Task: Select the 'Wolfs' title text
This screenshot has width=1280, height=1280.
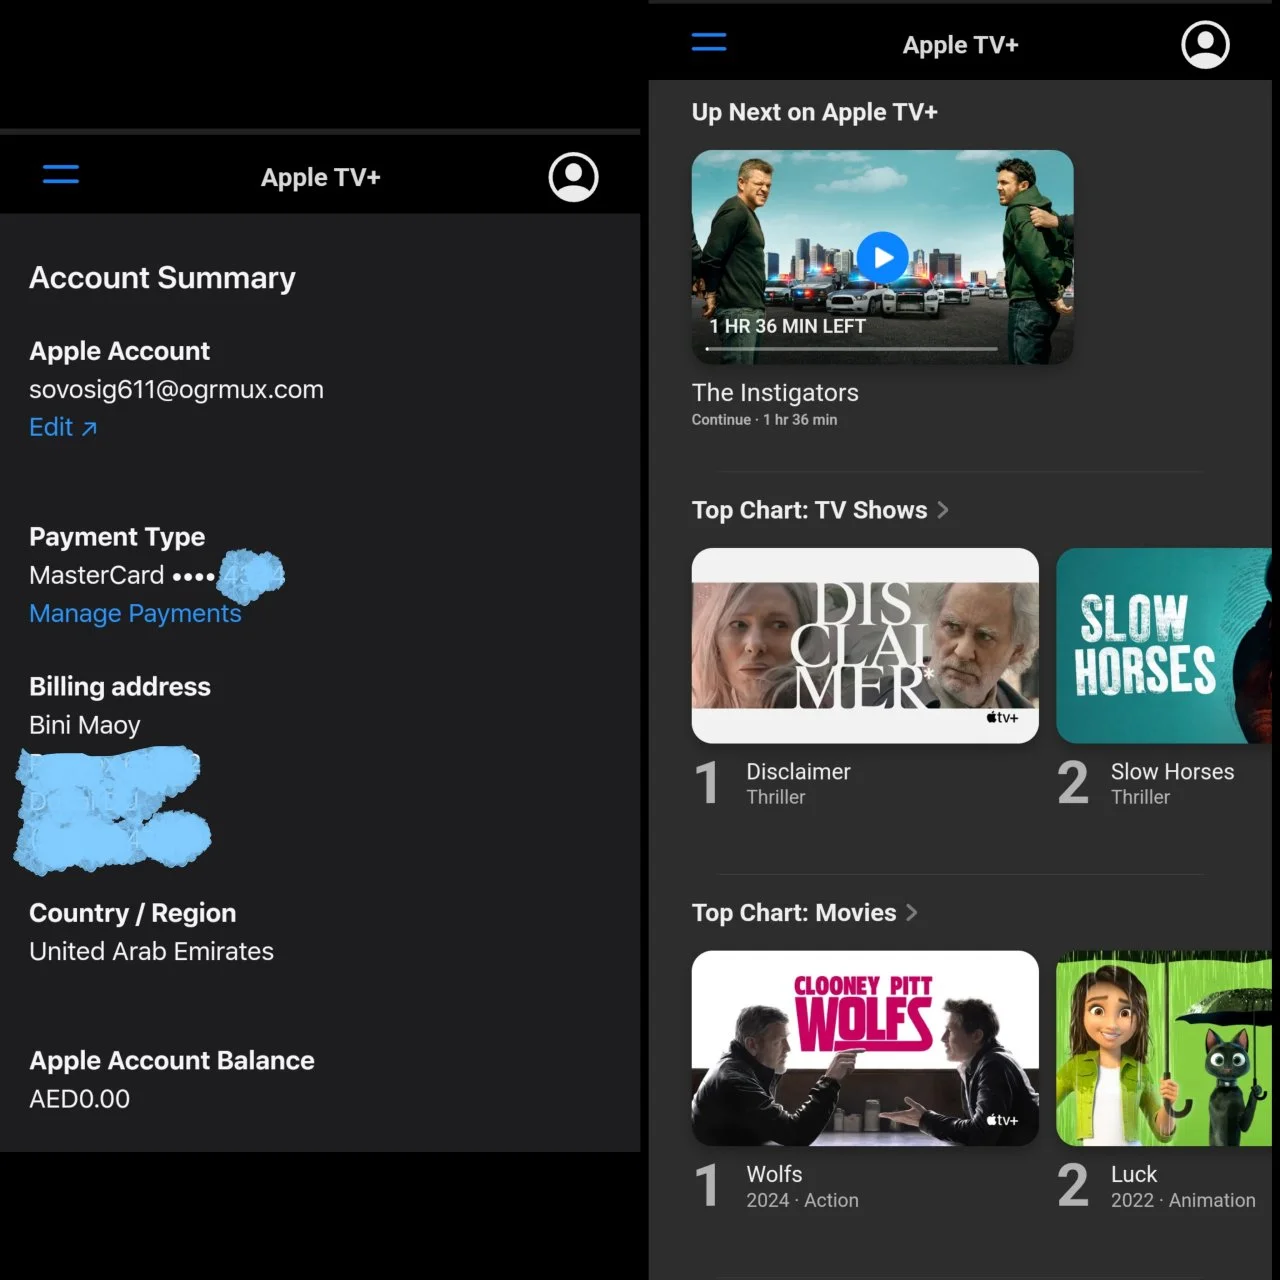Action: (x=774, y=1174)
